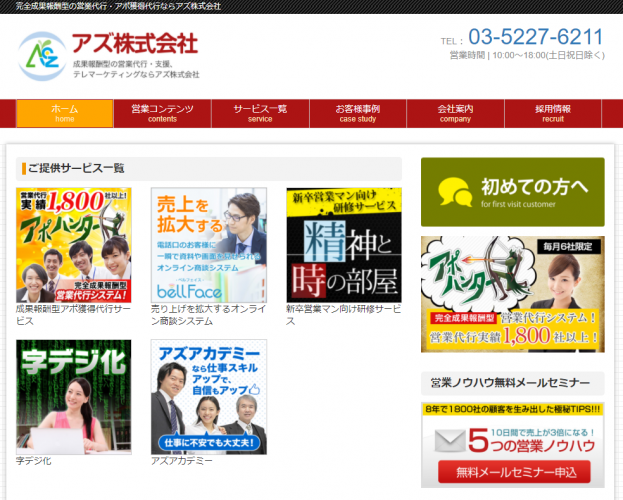
Task: Open the 会社案内 company menu
Action: pos(455,113)
